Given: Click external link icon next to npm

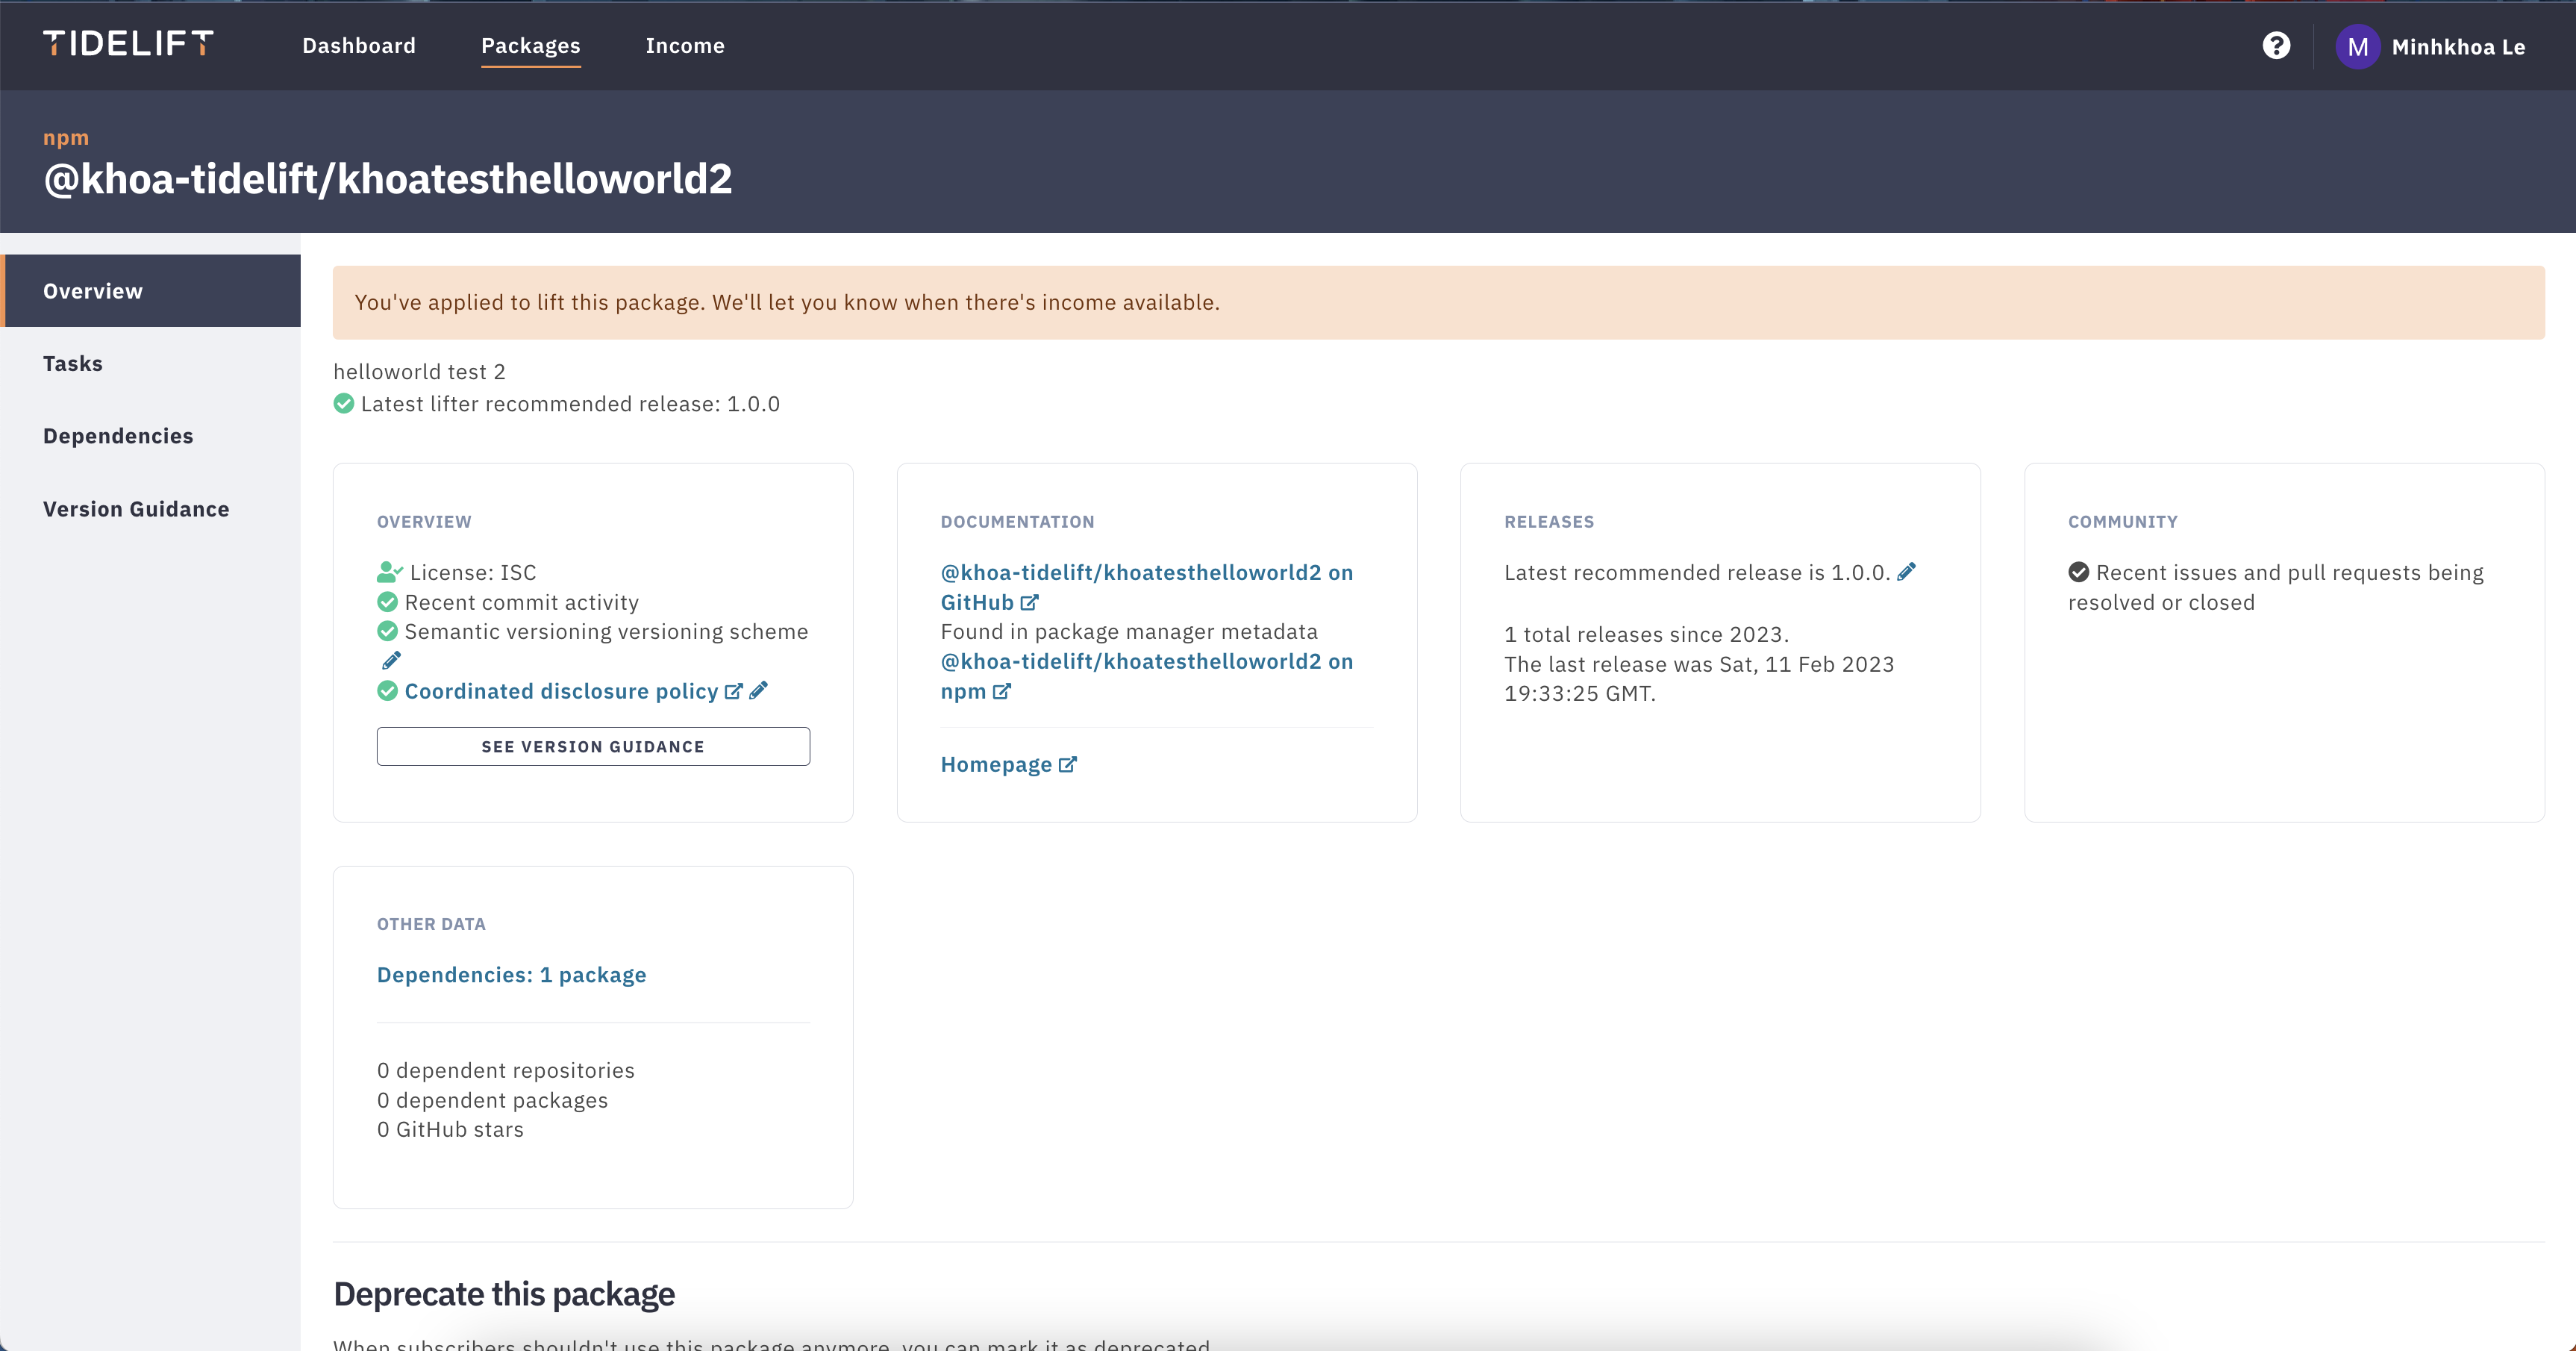Looking at the screenshot, I should 1001,691.
